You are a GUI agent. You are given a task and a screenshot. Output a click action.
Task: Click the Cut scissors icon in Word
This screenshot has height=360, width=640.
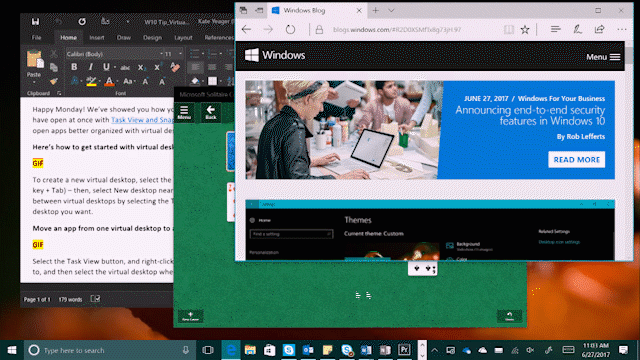[53, 53]
